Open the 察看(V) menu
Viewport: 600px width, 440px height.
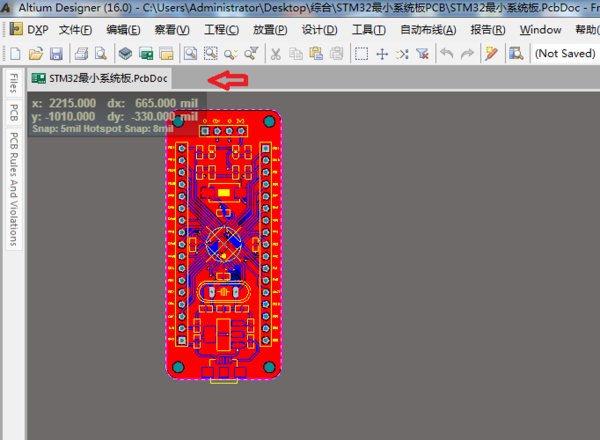172,29
